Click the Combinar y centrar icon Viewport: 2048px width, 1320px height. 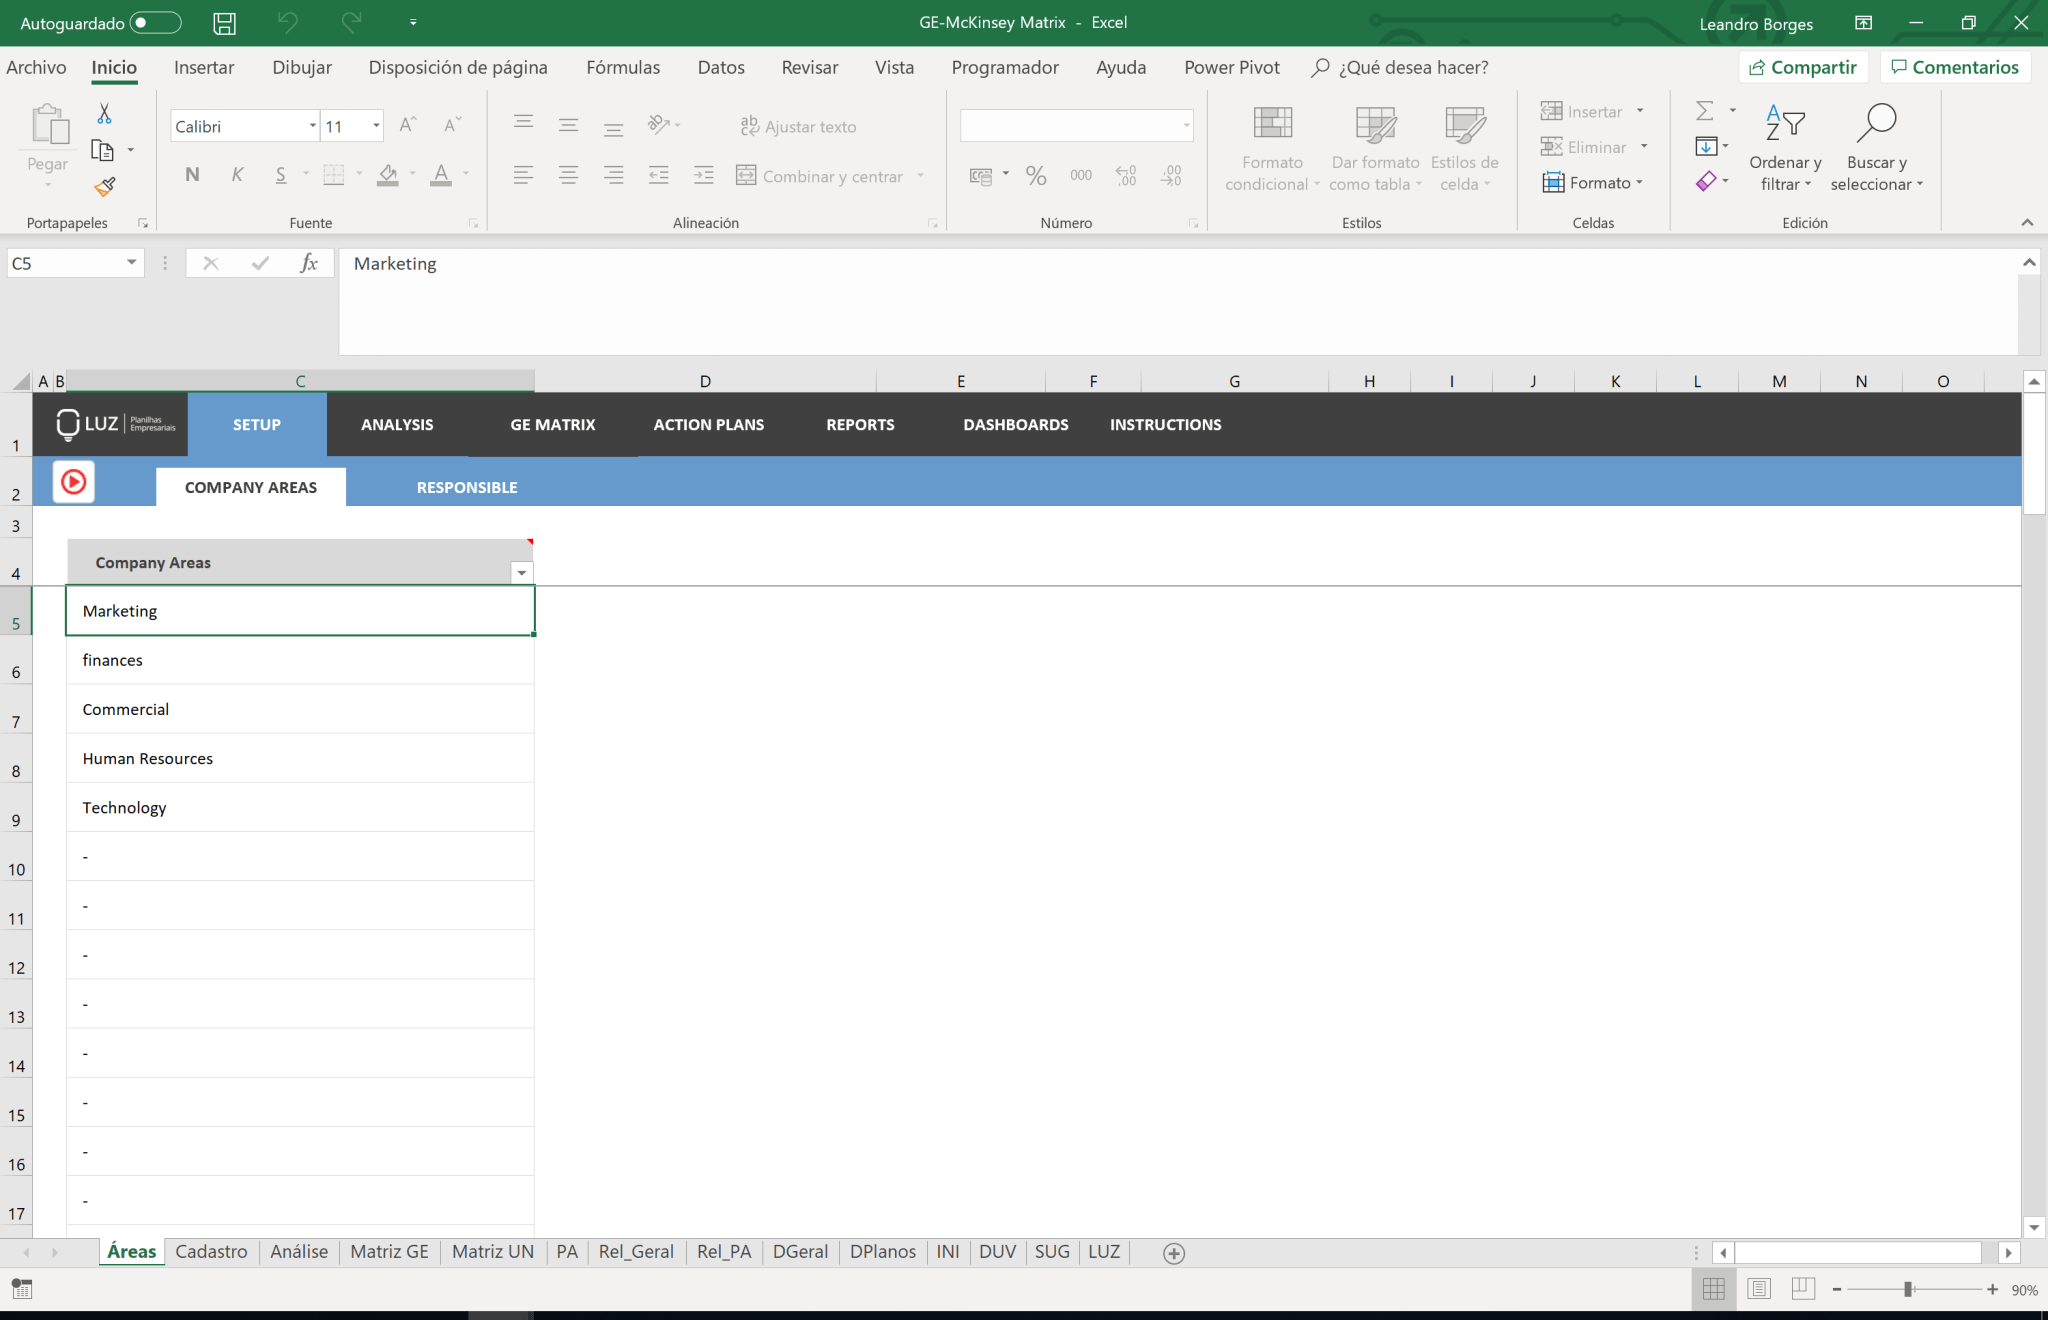[x=745, y=175]
